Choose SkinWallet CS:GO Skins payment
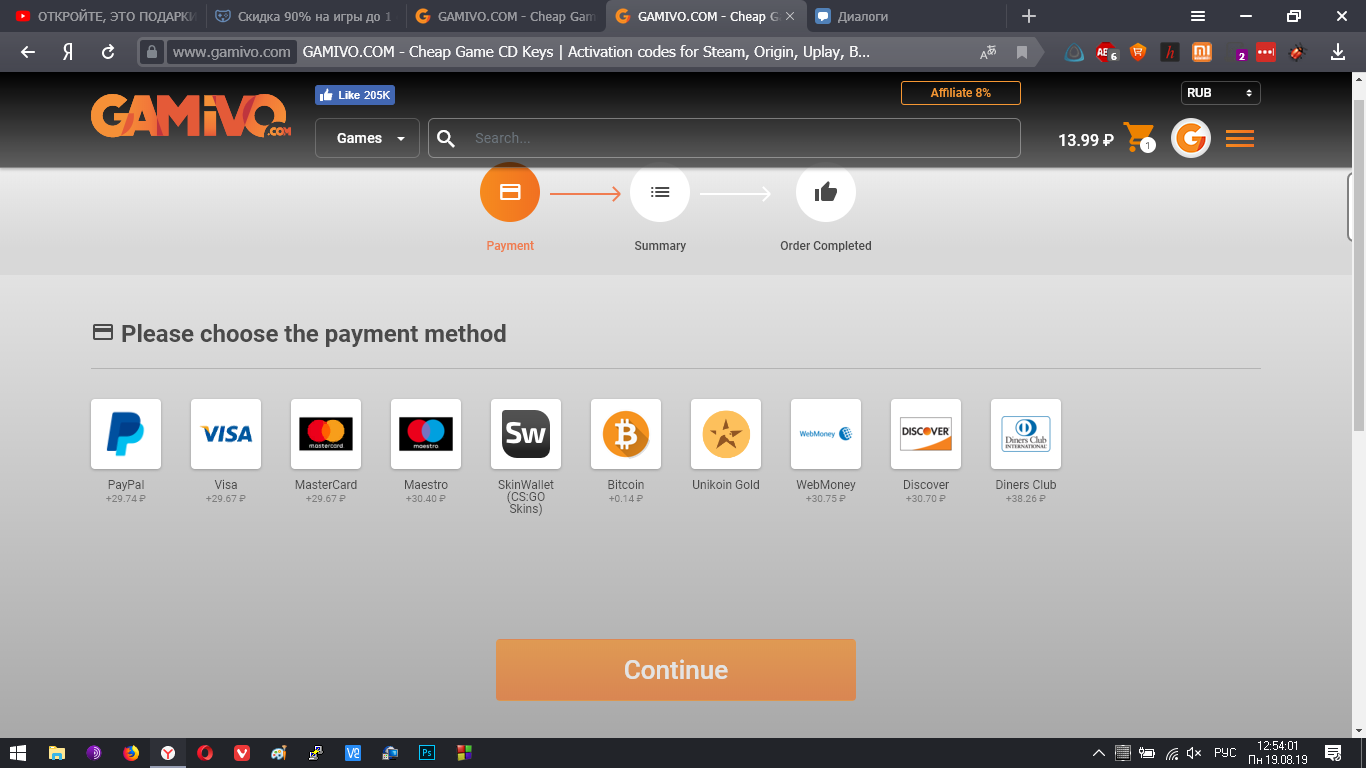 (526, 434)
